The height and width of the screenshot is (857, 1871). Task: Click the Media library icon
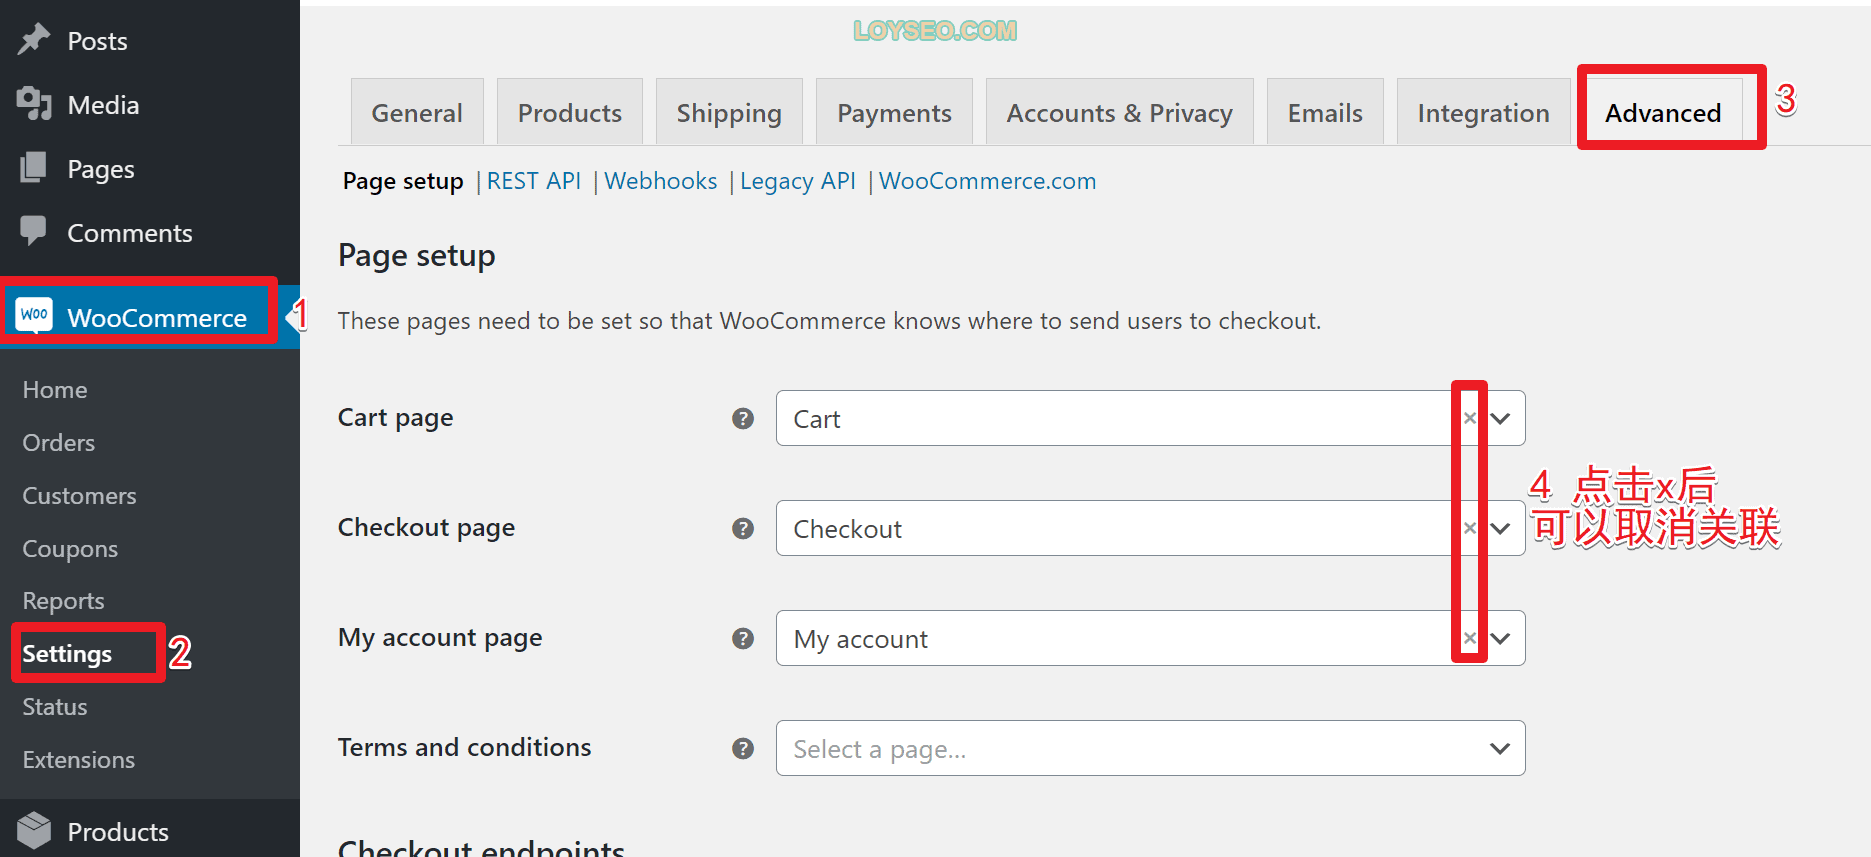coord(34,104)
